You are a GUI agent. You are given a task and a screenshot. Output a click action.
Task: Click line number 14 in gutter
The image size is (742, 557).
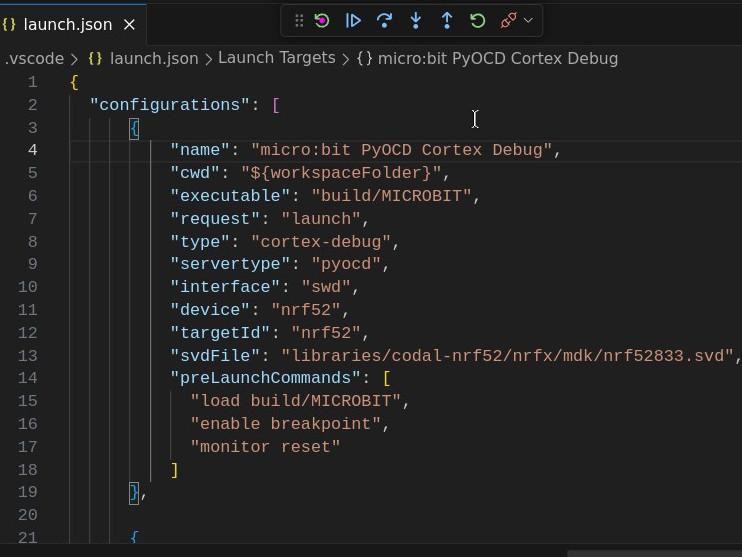point(27,378)
